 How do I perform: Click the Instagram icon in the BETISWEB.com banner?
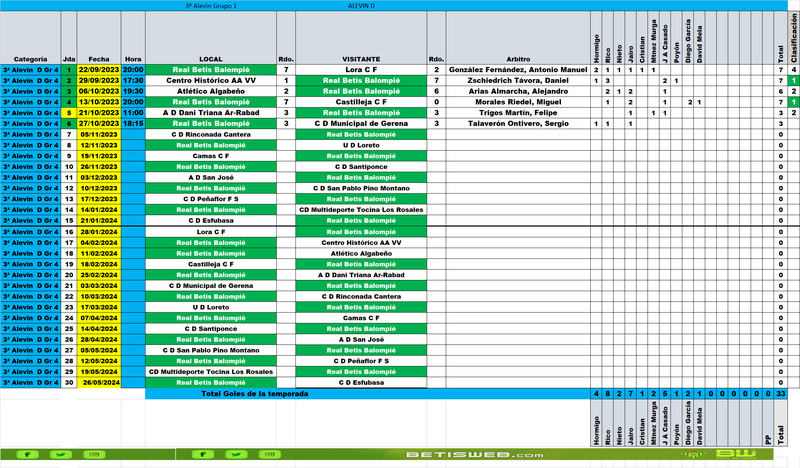270,454
